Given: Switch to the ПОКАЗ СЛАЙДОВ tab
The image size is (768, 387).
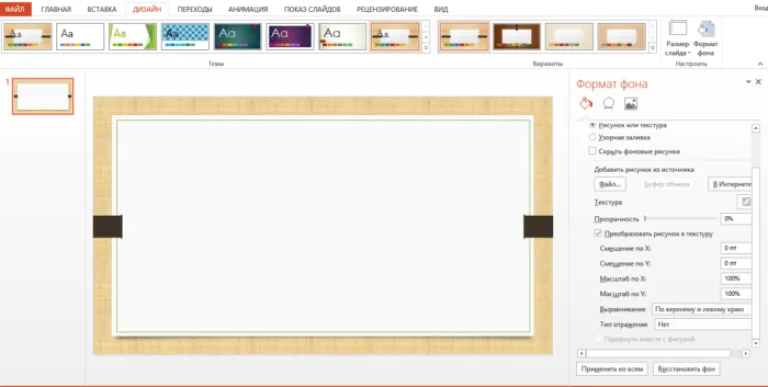Looking at the screenshot, I should [312, 9].
